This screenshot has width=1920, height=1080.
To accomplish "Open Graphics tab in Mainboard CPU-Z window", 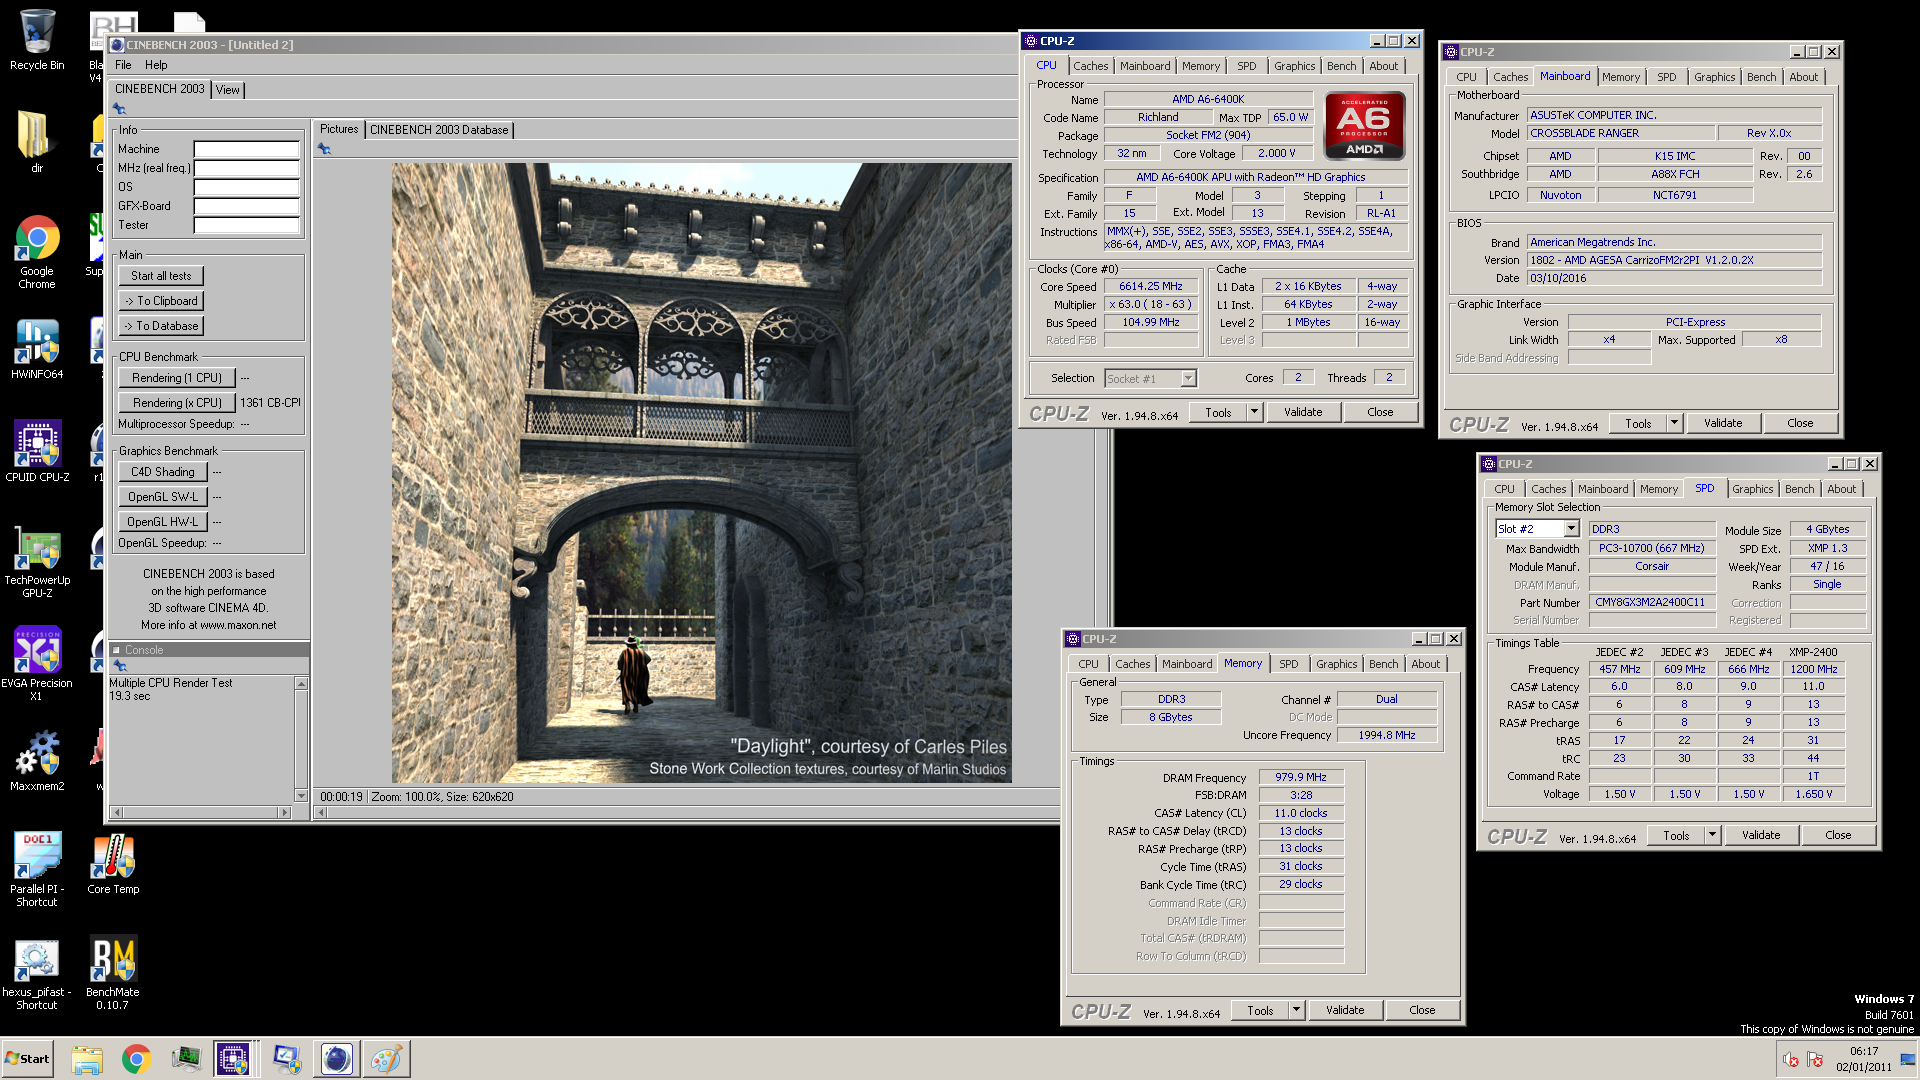I will coord(1715,77).
